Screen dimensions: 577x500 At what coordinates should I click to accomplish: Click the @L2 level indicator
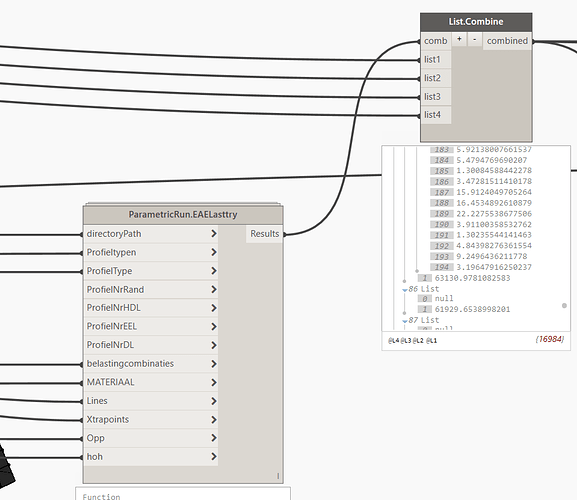pyautogui.click(x=418, y=341)
